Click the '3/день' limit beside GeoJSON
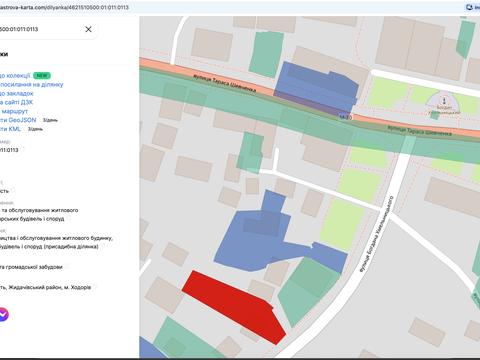480x360 pixels. [x=50, y=120]
